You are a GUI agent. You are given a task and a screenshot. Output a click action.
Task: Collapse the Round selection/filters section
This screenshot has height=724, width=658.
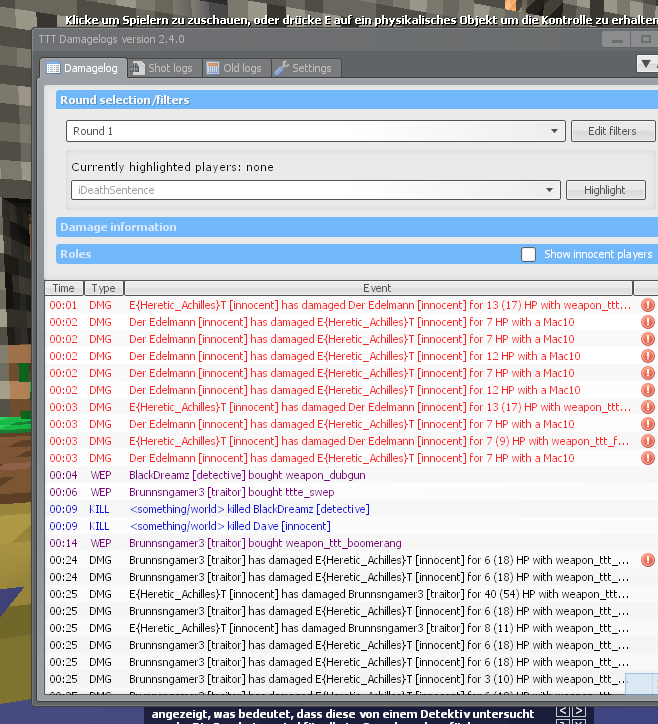124,100
